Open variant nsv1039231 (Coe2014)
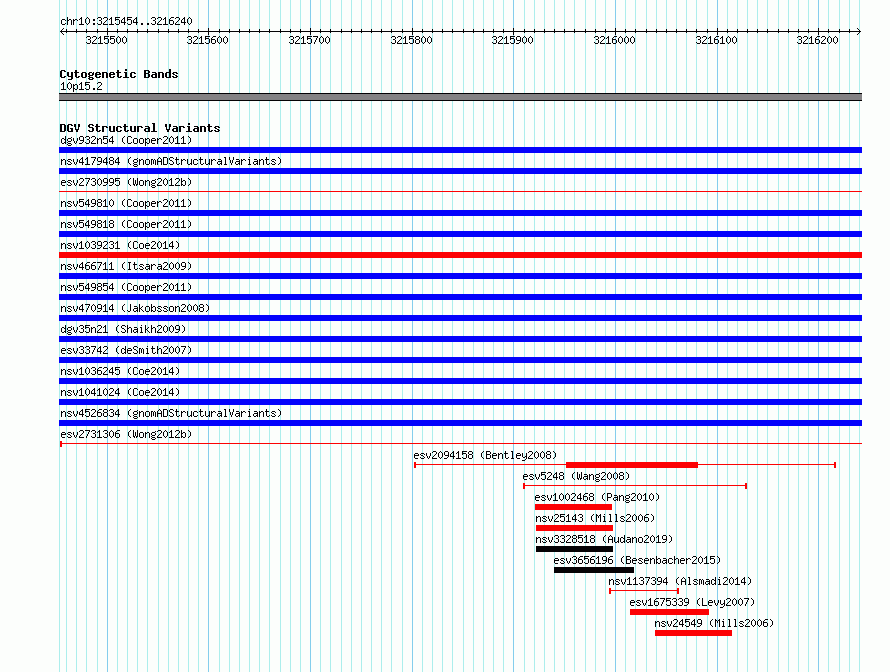Screen dimensions: 890x672 (120, 245)
